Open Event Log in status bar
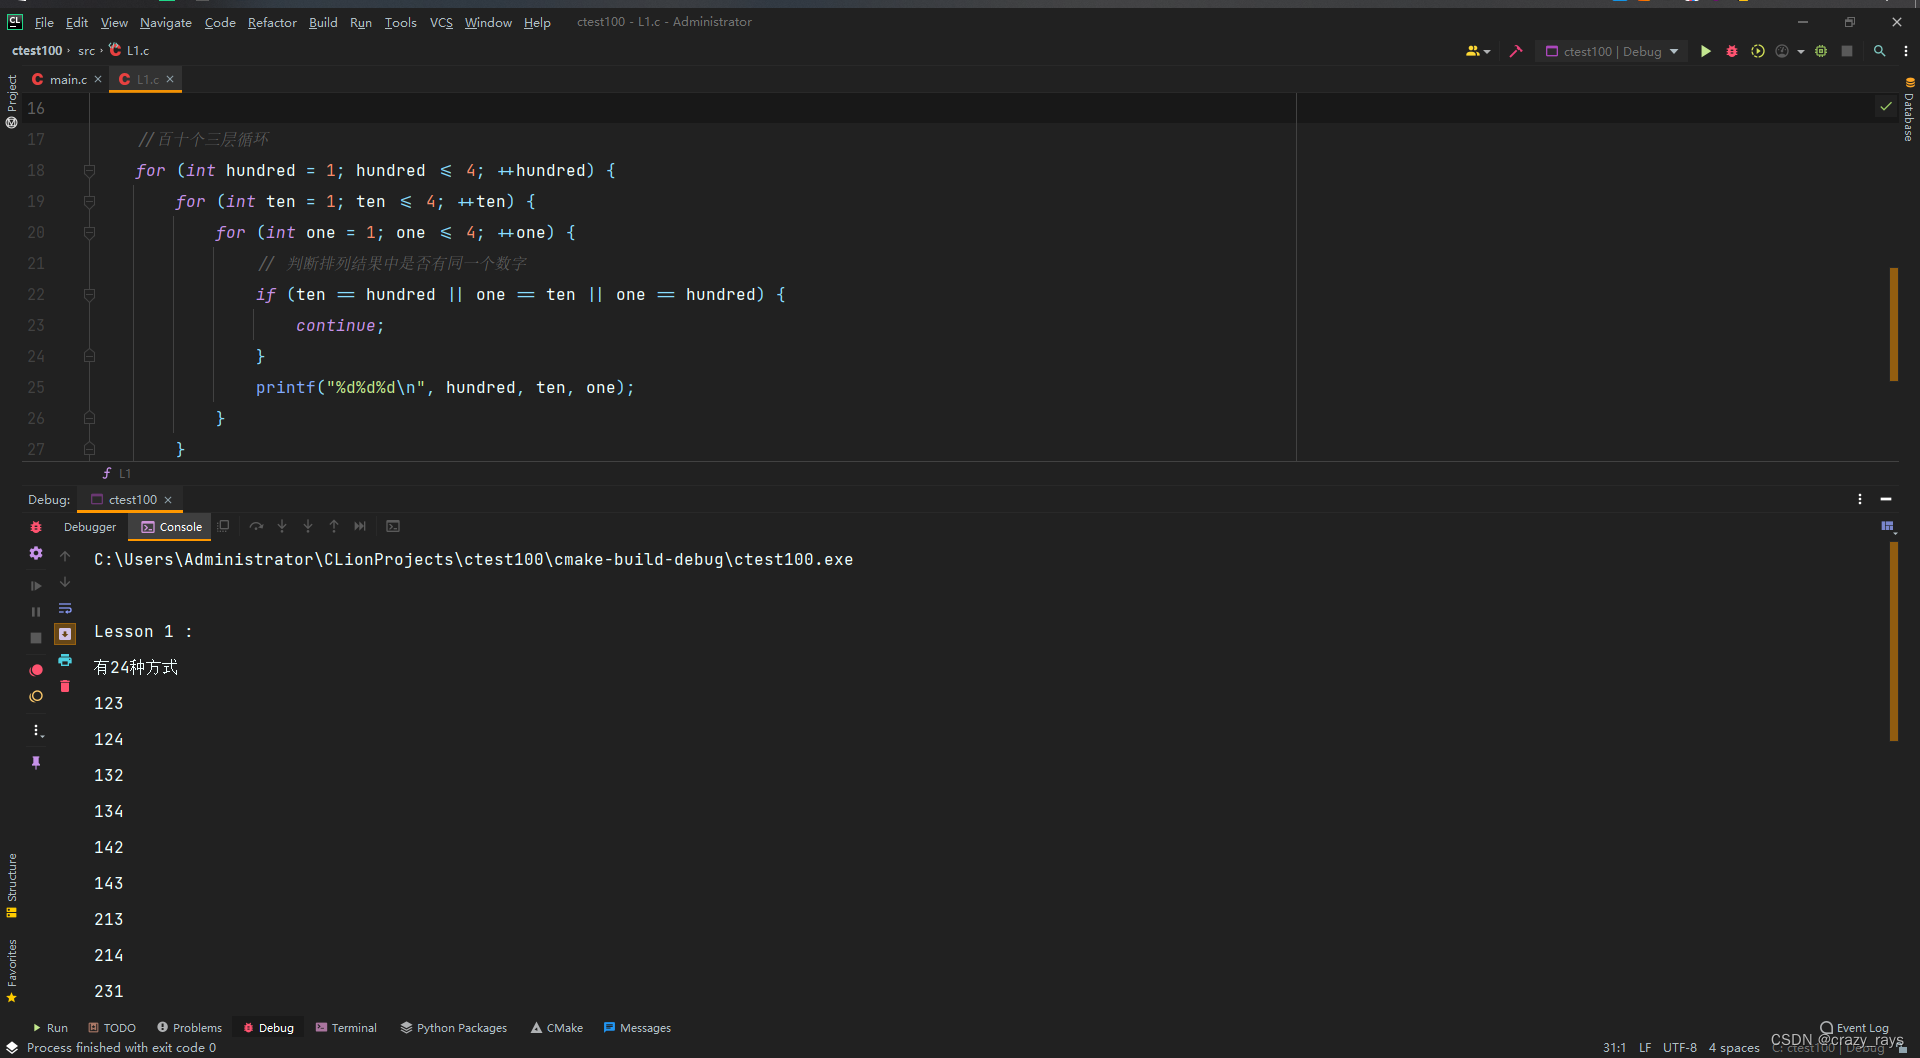1920x1058 pixels. 1855,1028
